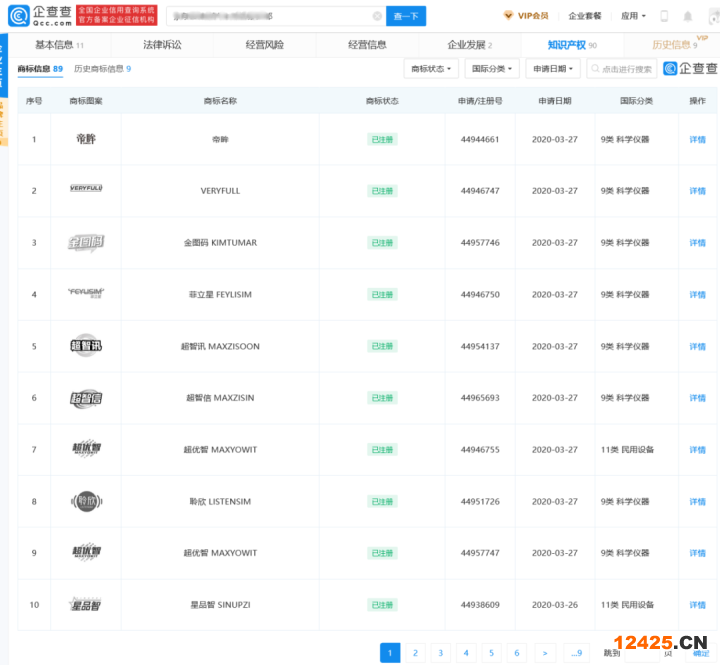
Task: Switch to 知识产权 tab
Action: point(572,45)
